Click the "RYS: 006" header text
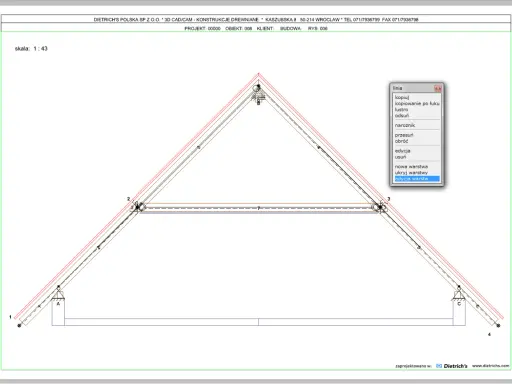Viewport: 512px width, 384px height. [x=318, y=29]
